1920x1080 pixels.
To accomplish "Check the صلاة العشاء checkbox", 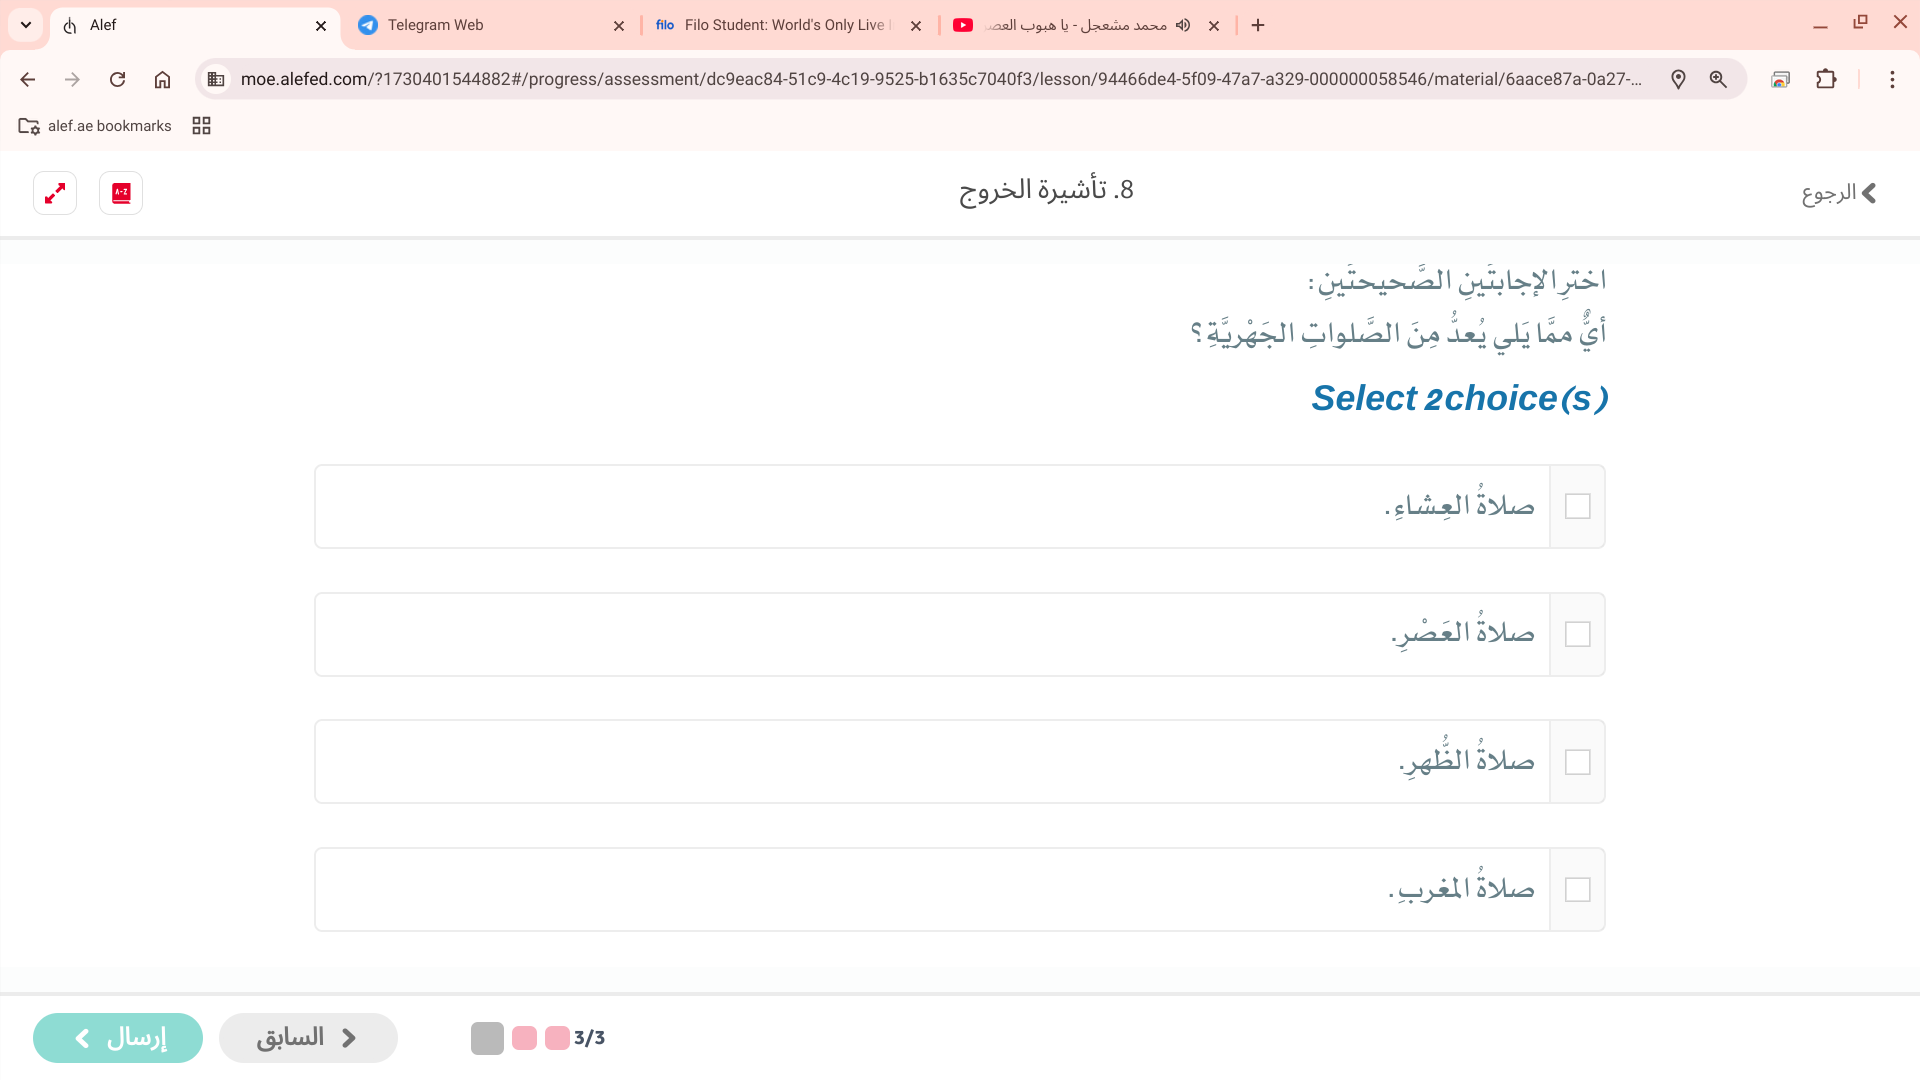I will tap(1577, 507).
